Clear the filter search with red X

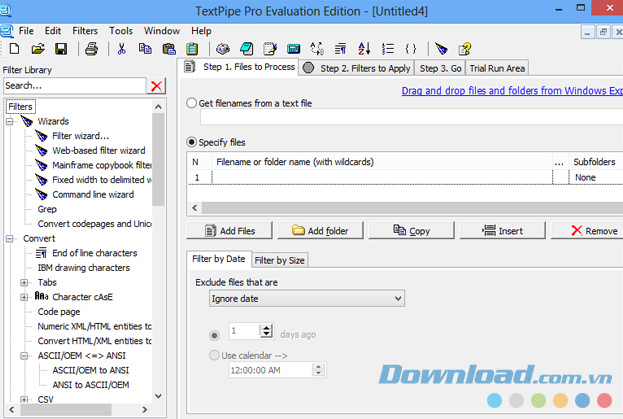pos(157,86)
